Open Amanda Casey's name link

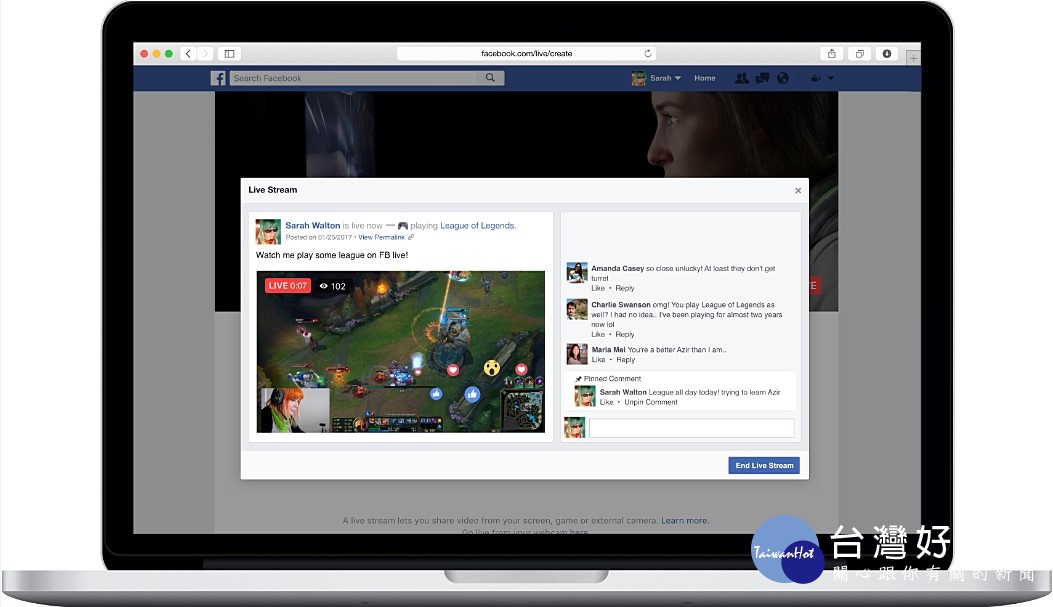[617, 269]
